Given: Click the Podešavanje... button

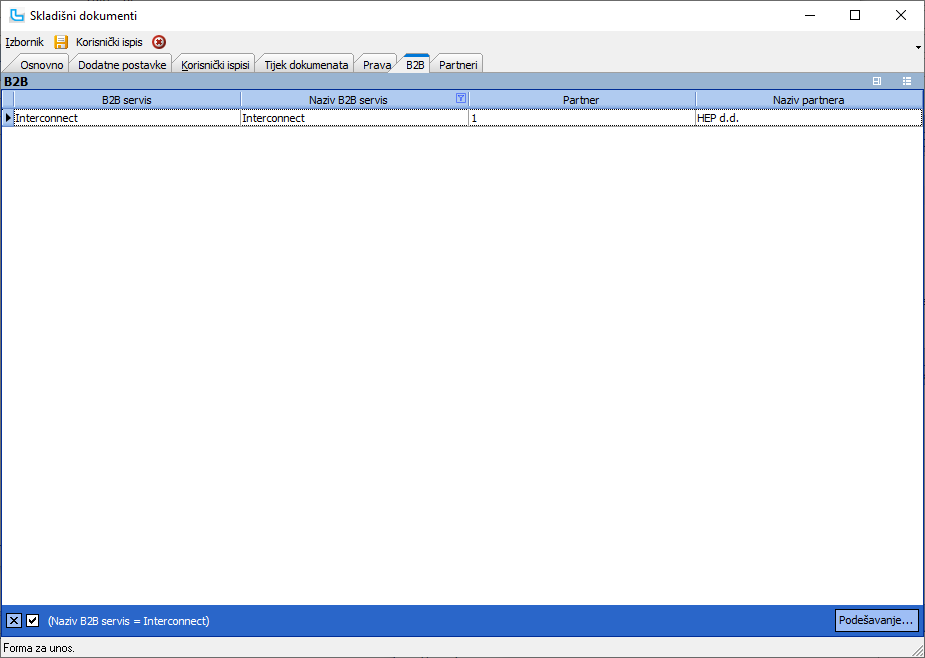Looking at the screenshot, I should click(x=876, y=621).
